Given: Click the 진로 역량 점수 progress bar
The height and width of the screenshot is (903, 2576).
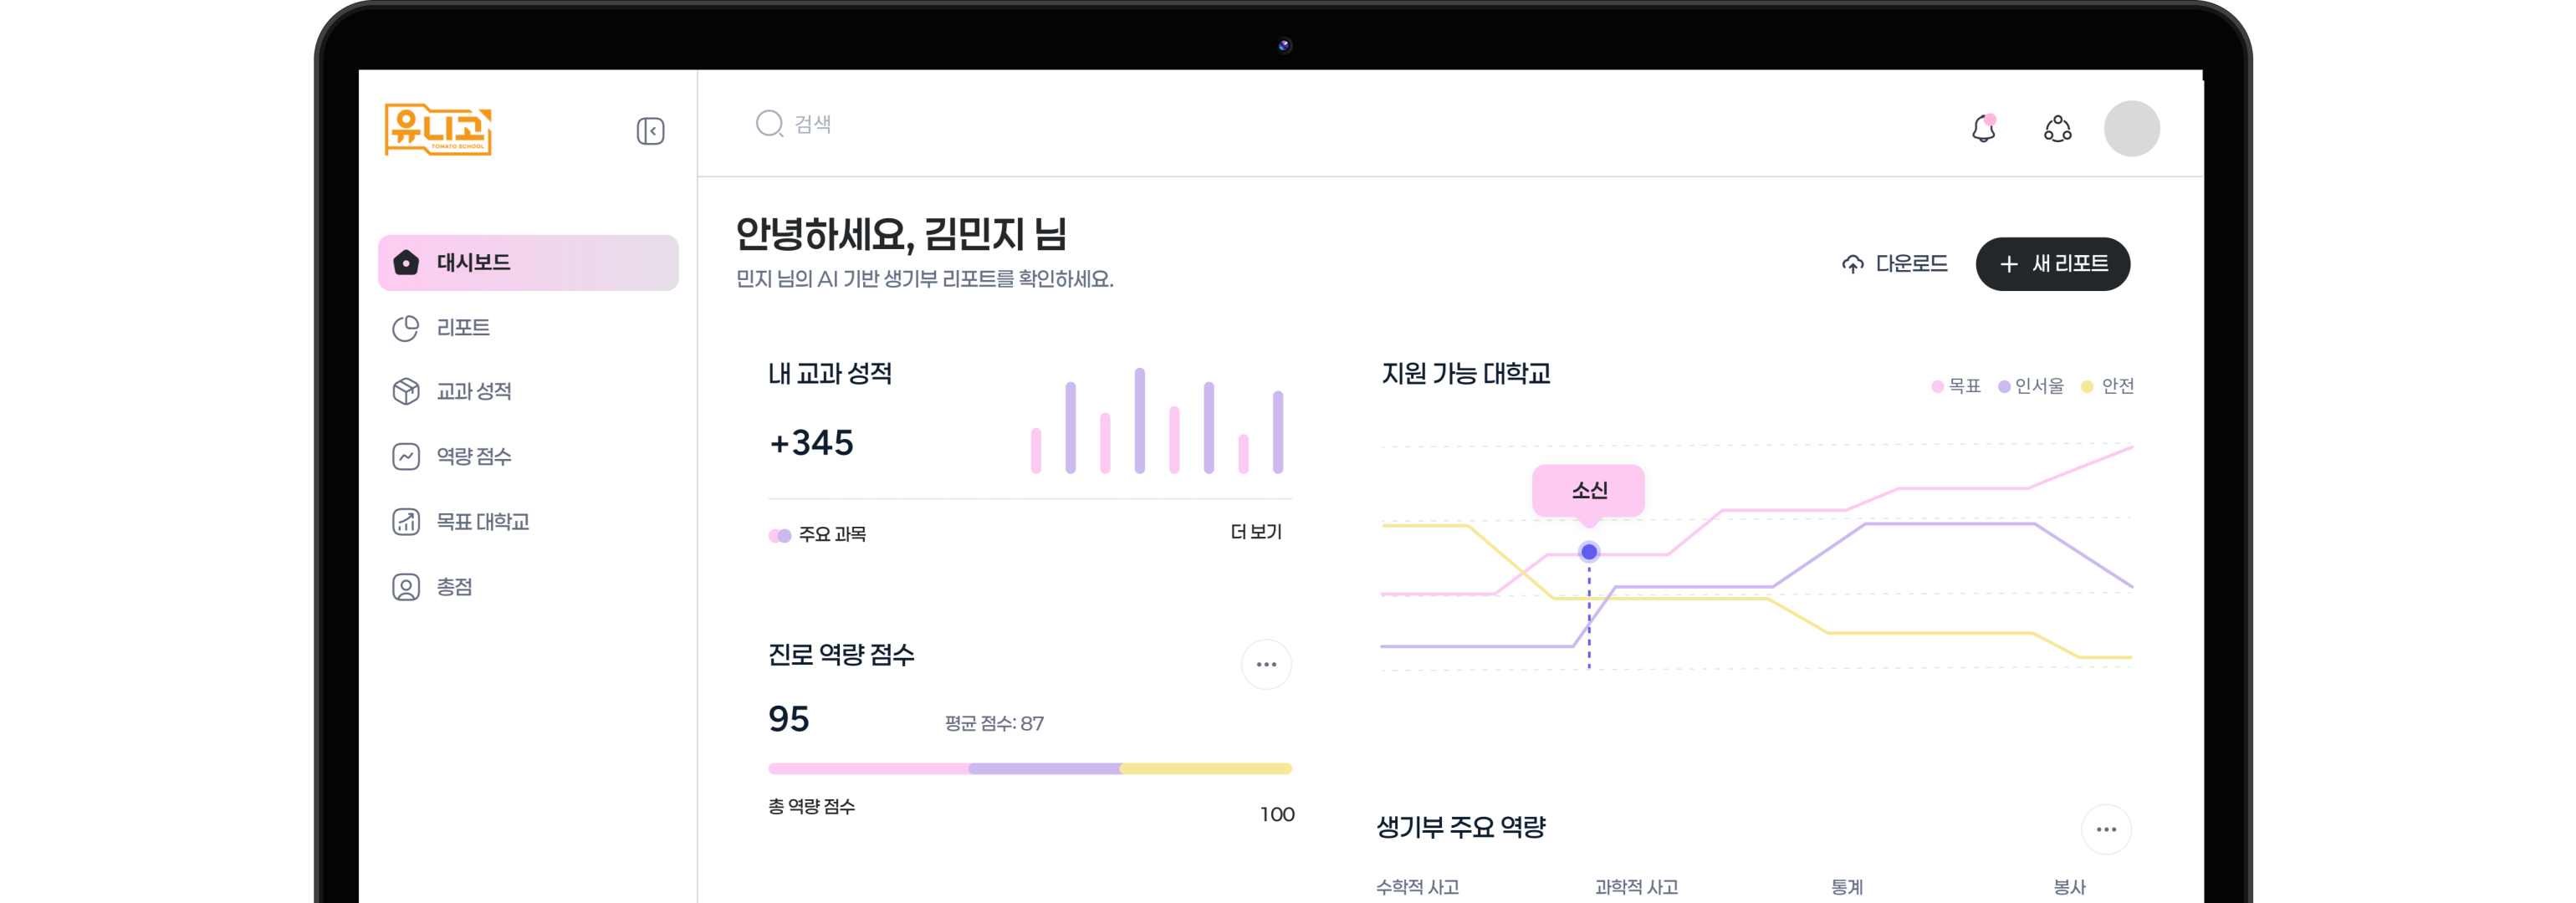Looking at the screenshot, I should pyautogui.click(x=1029, y=769).
